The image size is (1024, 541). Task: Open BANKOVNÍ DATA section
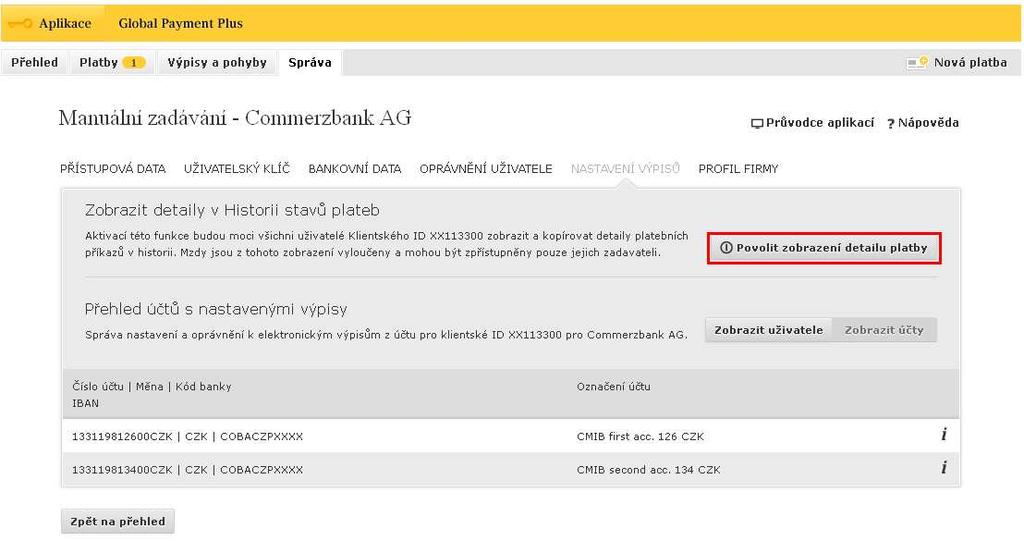pos(355,169)
